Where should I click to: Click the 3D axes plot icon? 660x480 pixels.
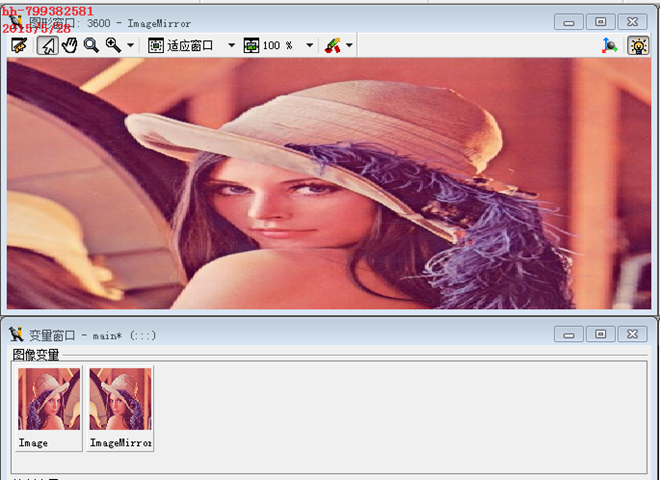click(x=609, y=45)
